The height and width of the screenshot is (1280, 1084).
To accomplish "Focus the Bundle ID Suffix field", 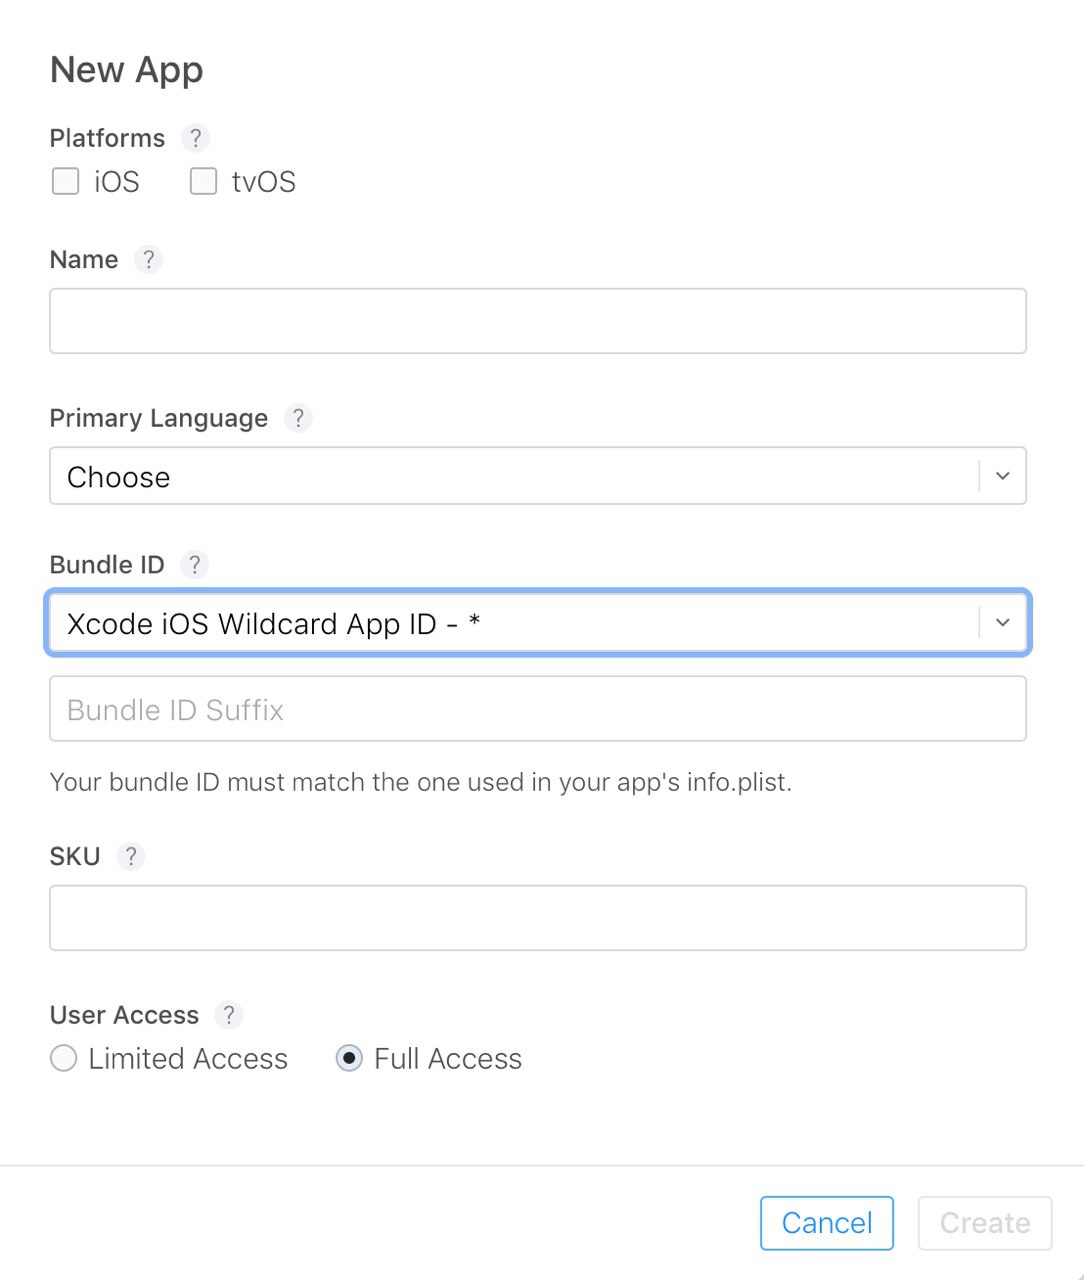I will [538, 709].
